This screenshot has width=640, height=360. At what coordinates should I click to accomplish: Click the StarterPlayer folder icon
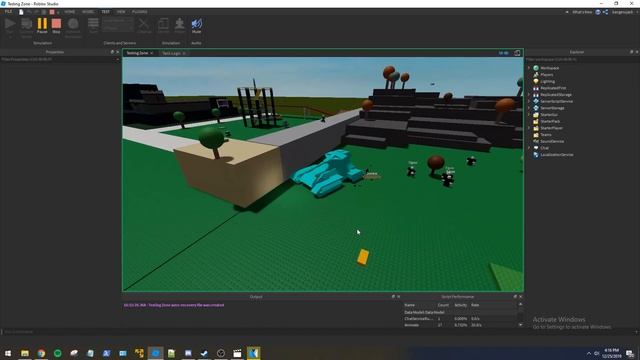tap(536, 128)
